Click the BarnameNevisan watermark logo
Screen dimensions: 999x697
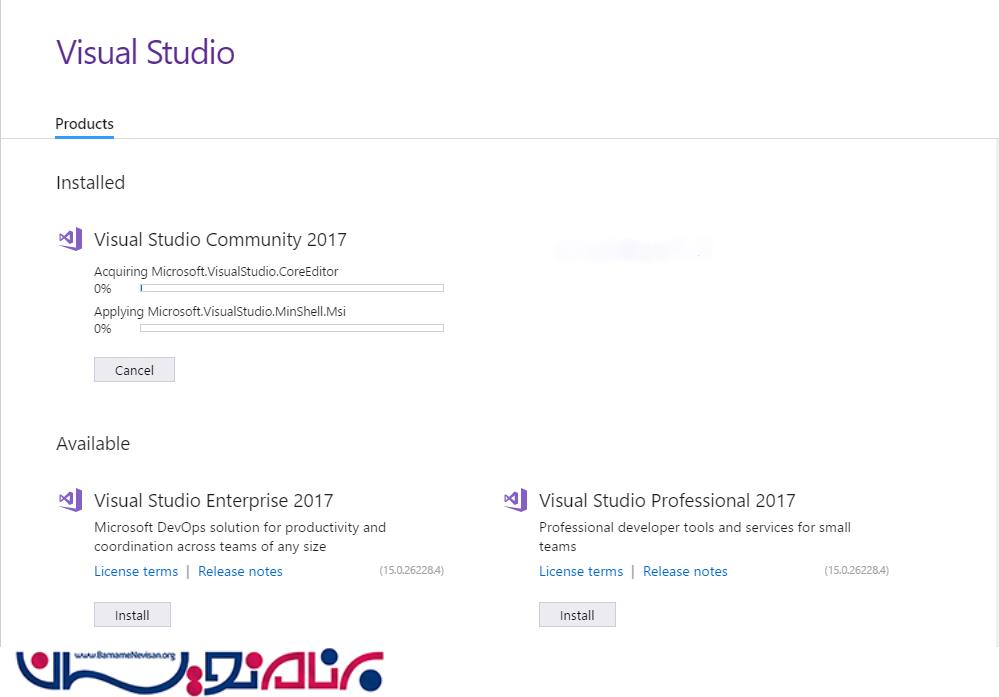(x=199, y=671)
